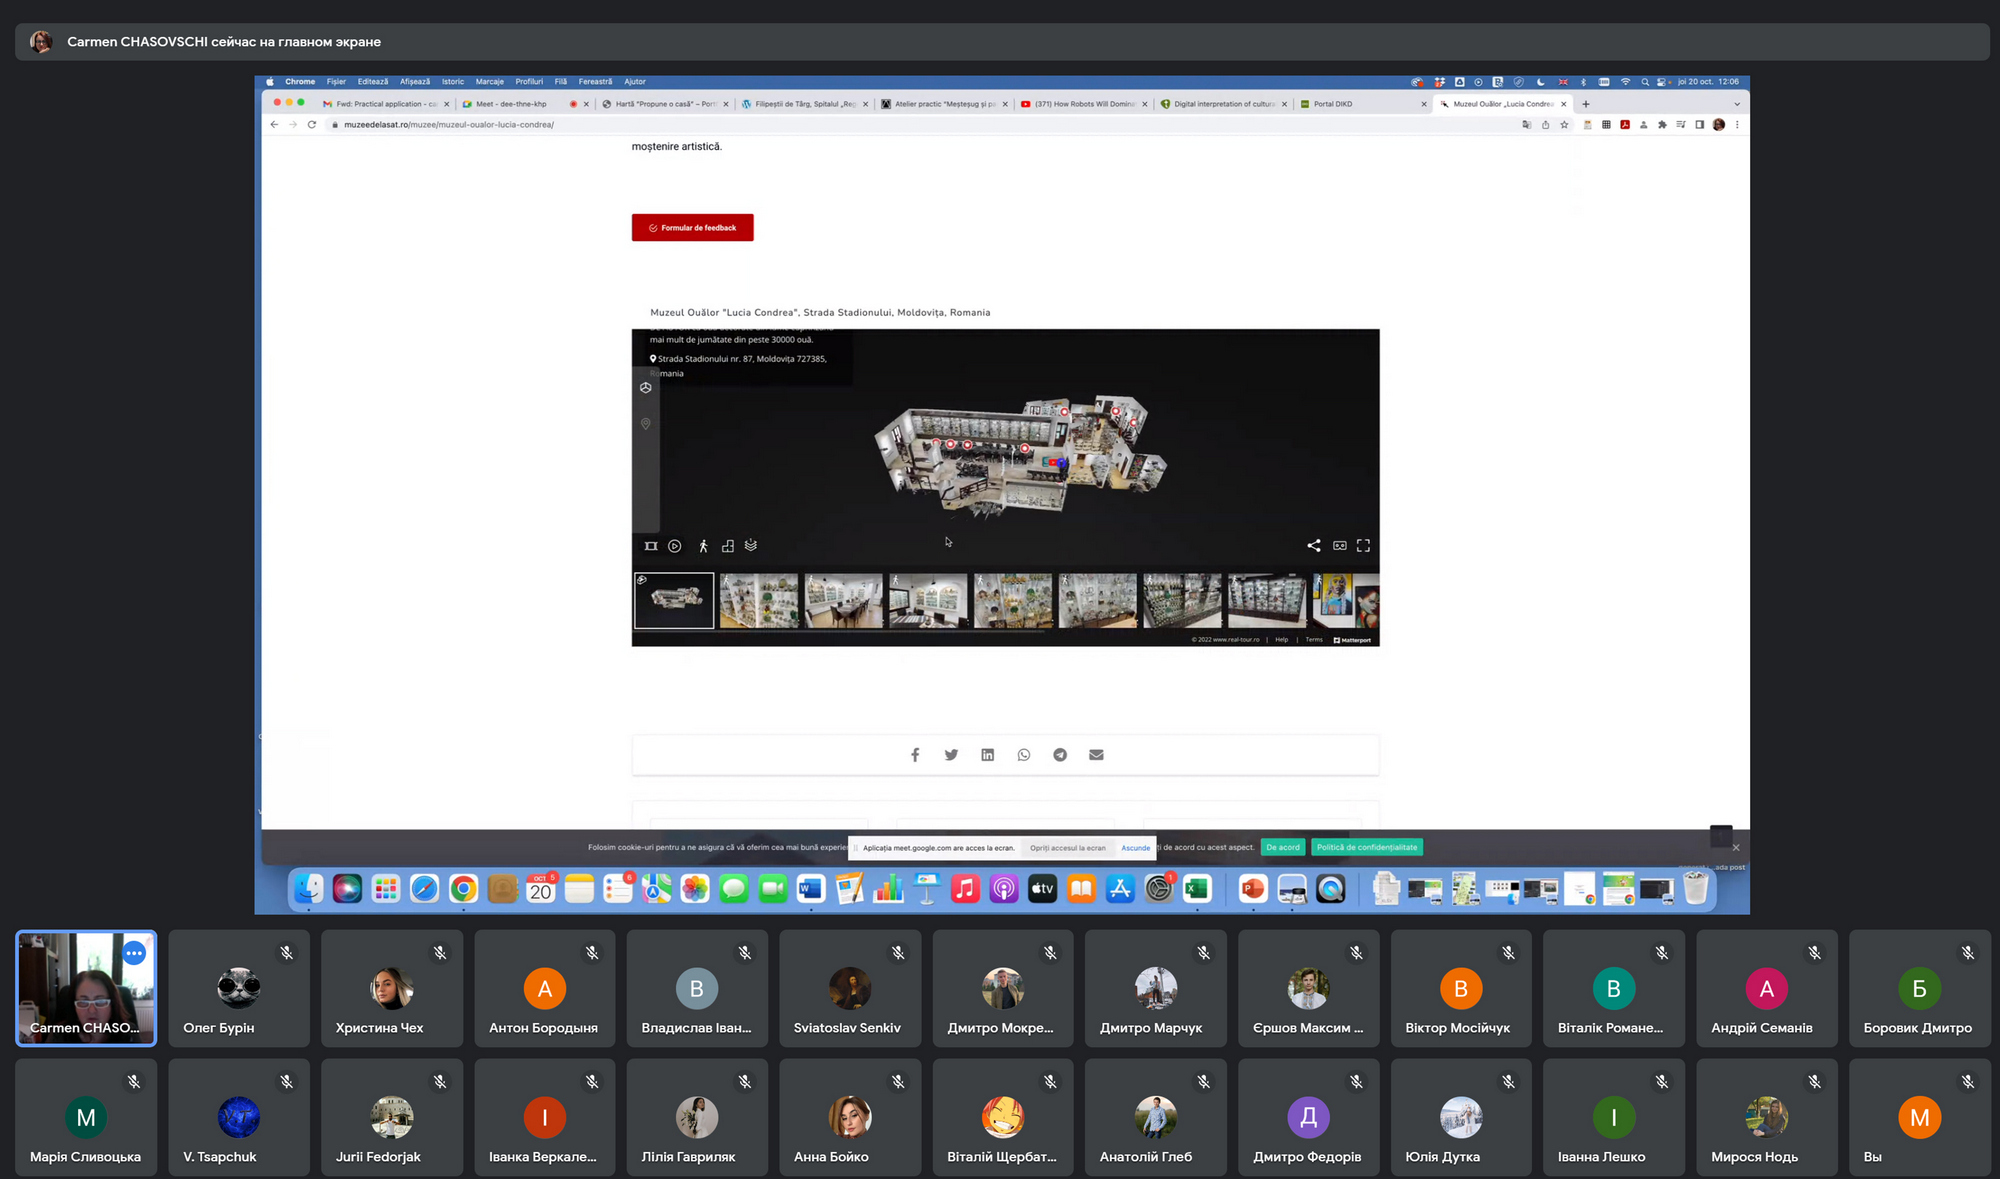This screenshot has height=1179, width=2000.
Task: Click the Formular de feedback button
Action: (692, 228)
